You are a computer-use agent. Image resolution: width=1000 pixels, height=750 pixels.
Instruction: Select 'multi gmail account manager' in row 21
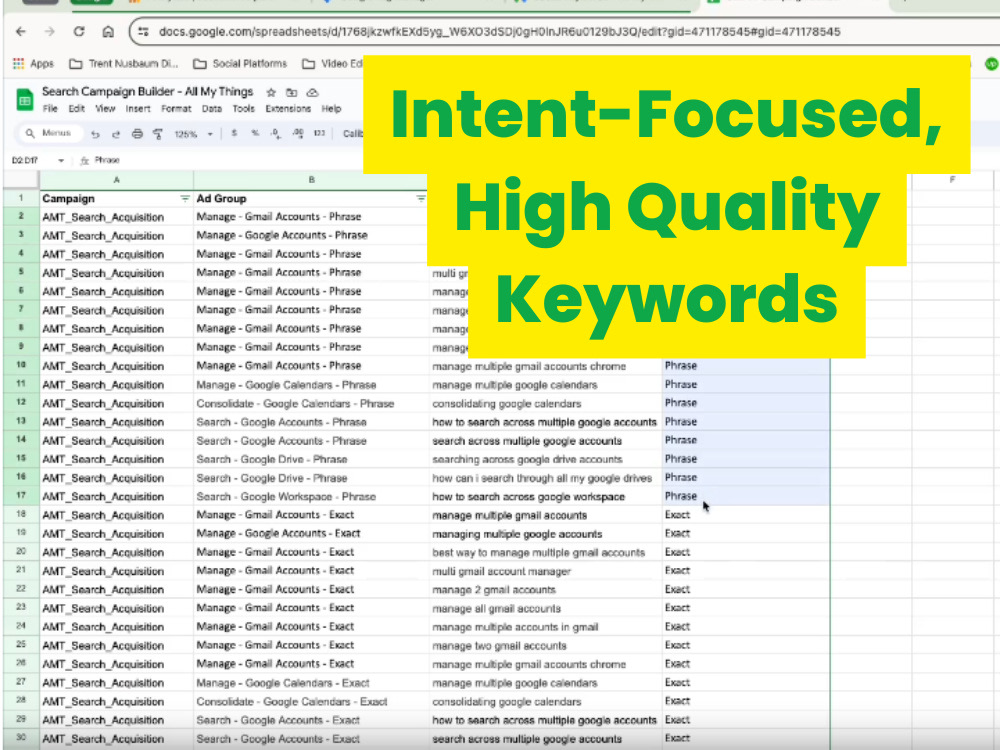click(545, 571)
